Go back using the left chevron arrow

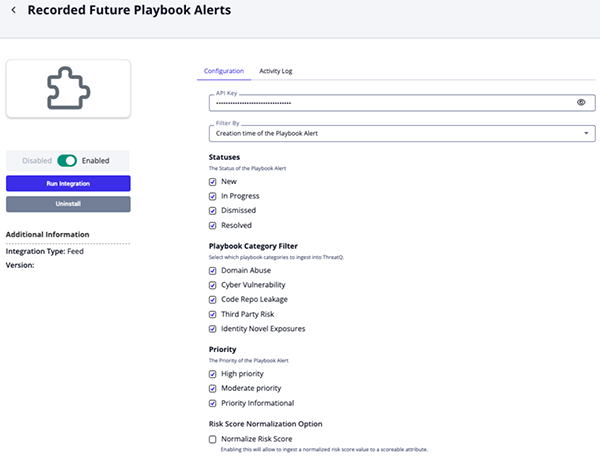coord(14,10)
